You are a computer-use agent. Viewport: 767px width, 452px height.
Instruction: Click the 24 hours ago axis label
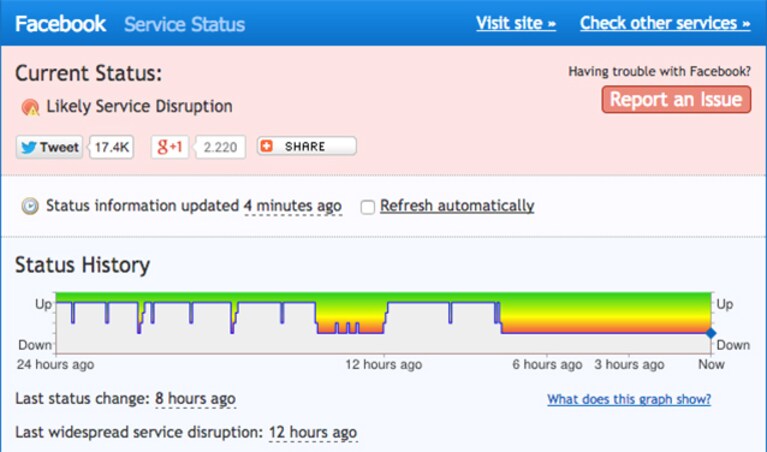tap(55, 364)
